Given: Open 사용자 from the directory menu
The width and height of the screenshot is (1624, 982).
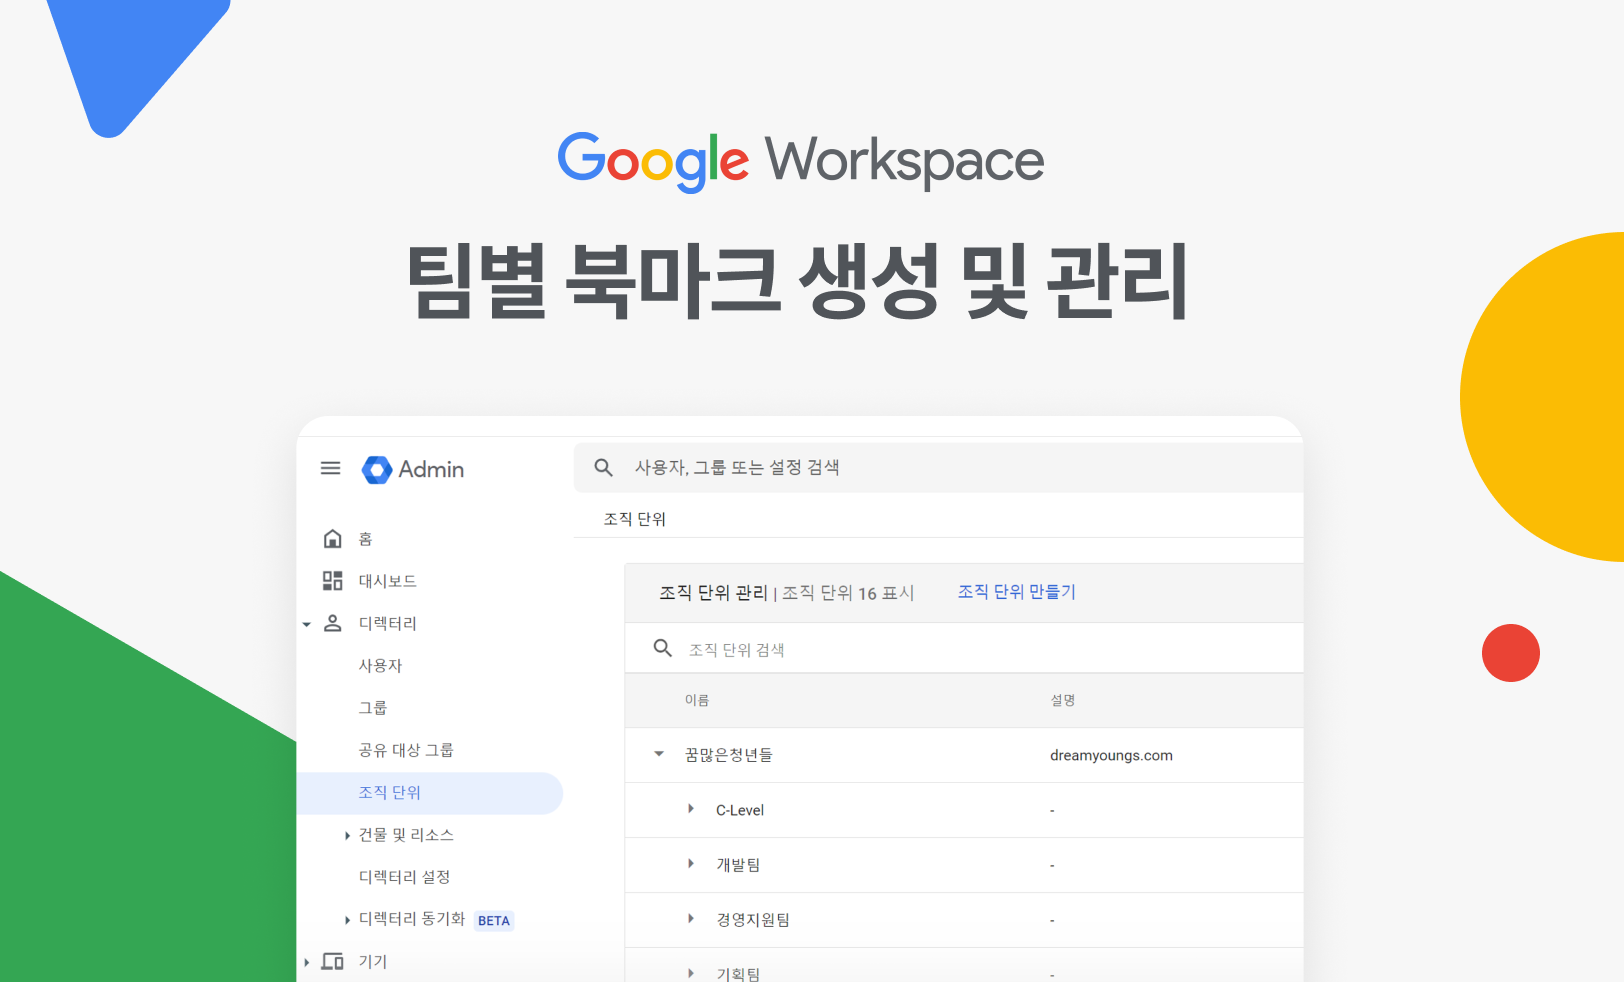Looking at the screenshot, I should 380,665.
